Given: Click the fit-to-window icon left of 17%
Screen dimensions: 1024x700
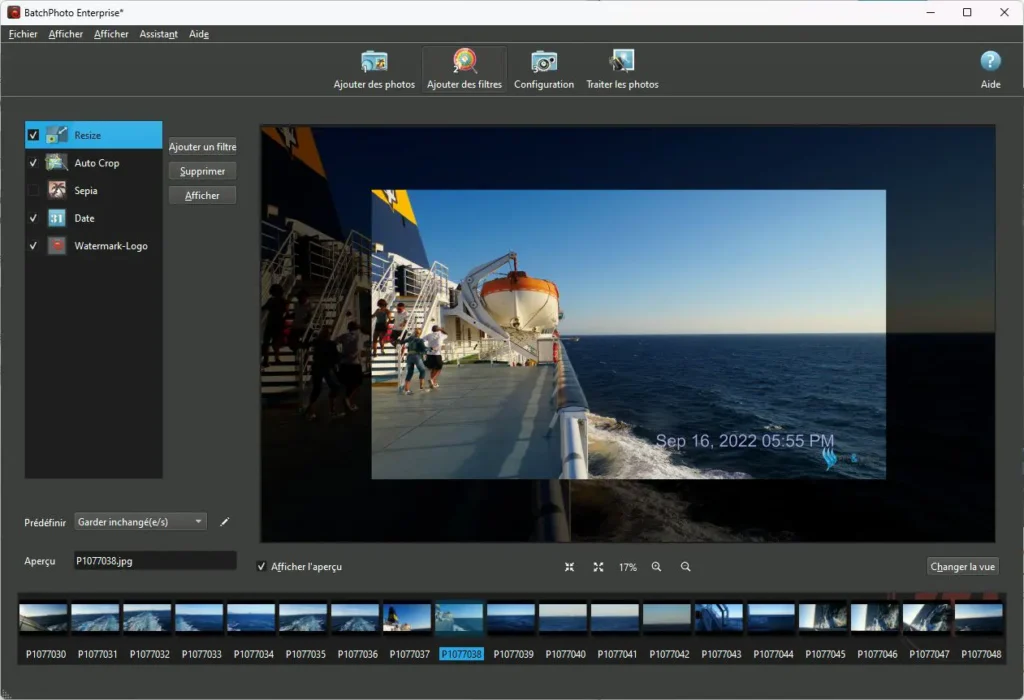Looking at the screenshot, I should point(569,567).
